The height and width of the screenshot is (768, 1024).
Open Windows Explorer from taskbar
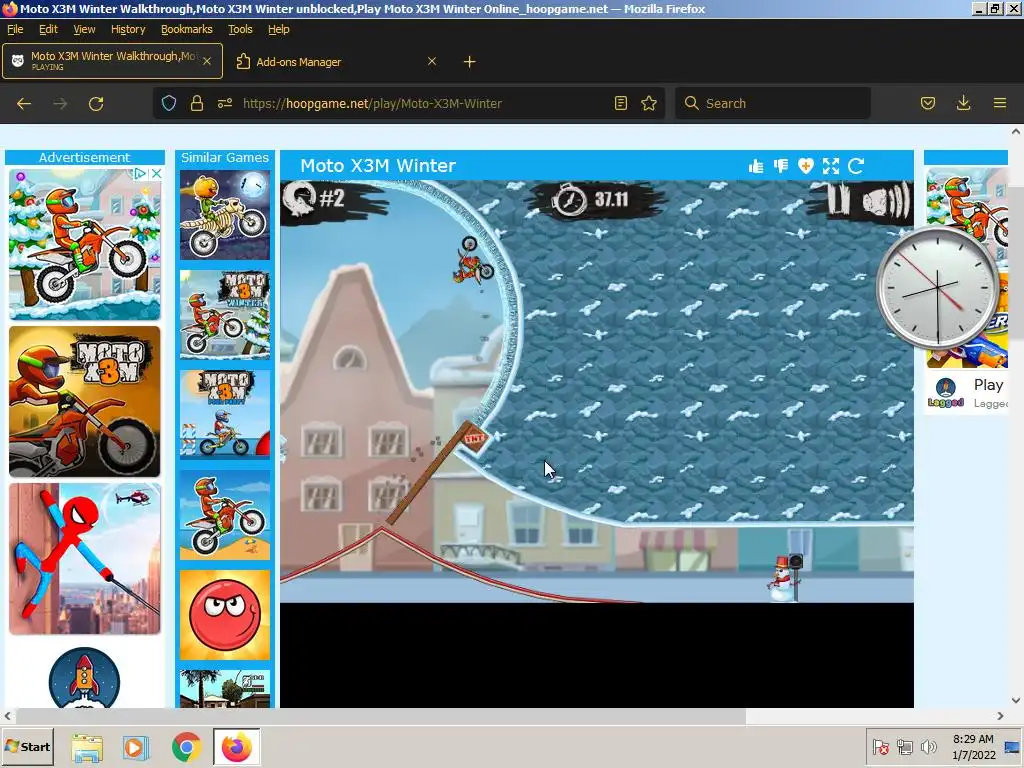coord(86,747)
